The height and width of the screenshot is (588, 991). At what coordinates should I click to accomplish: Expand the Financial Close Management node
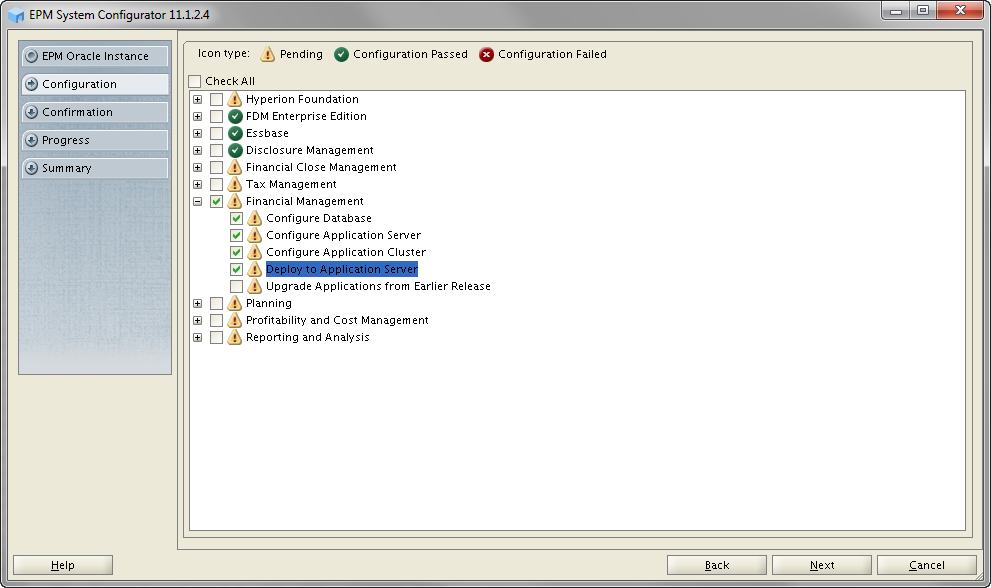(x=197, y=168)
